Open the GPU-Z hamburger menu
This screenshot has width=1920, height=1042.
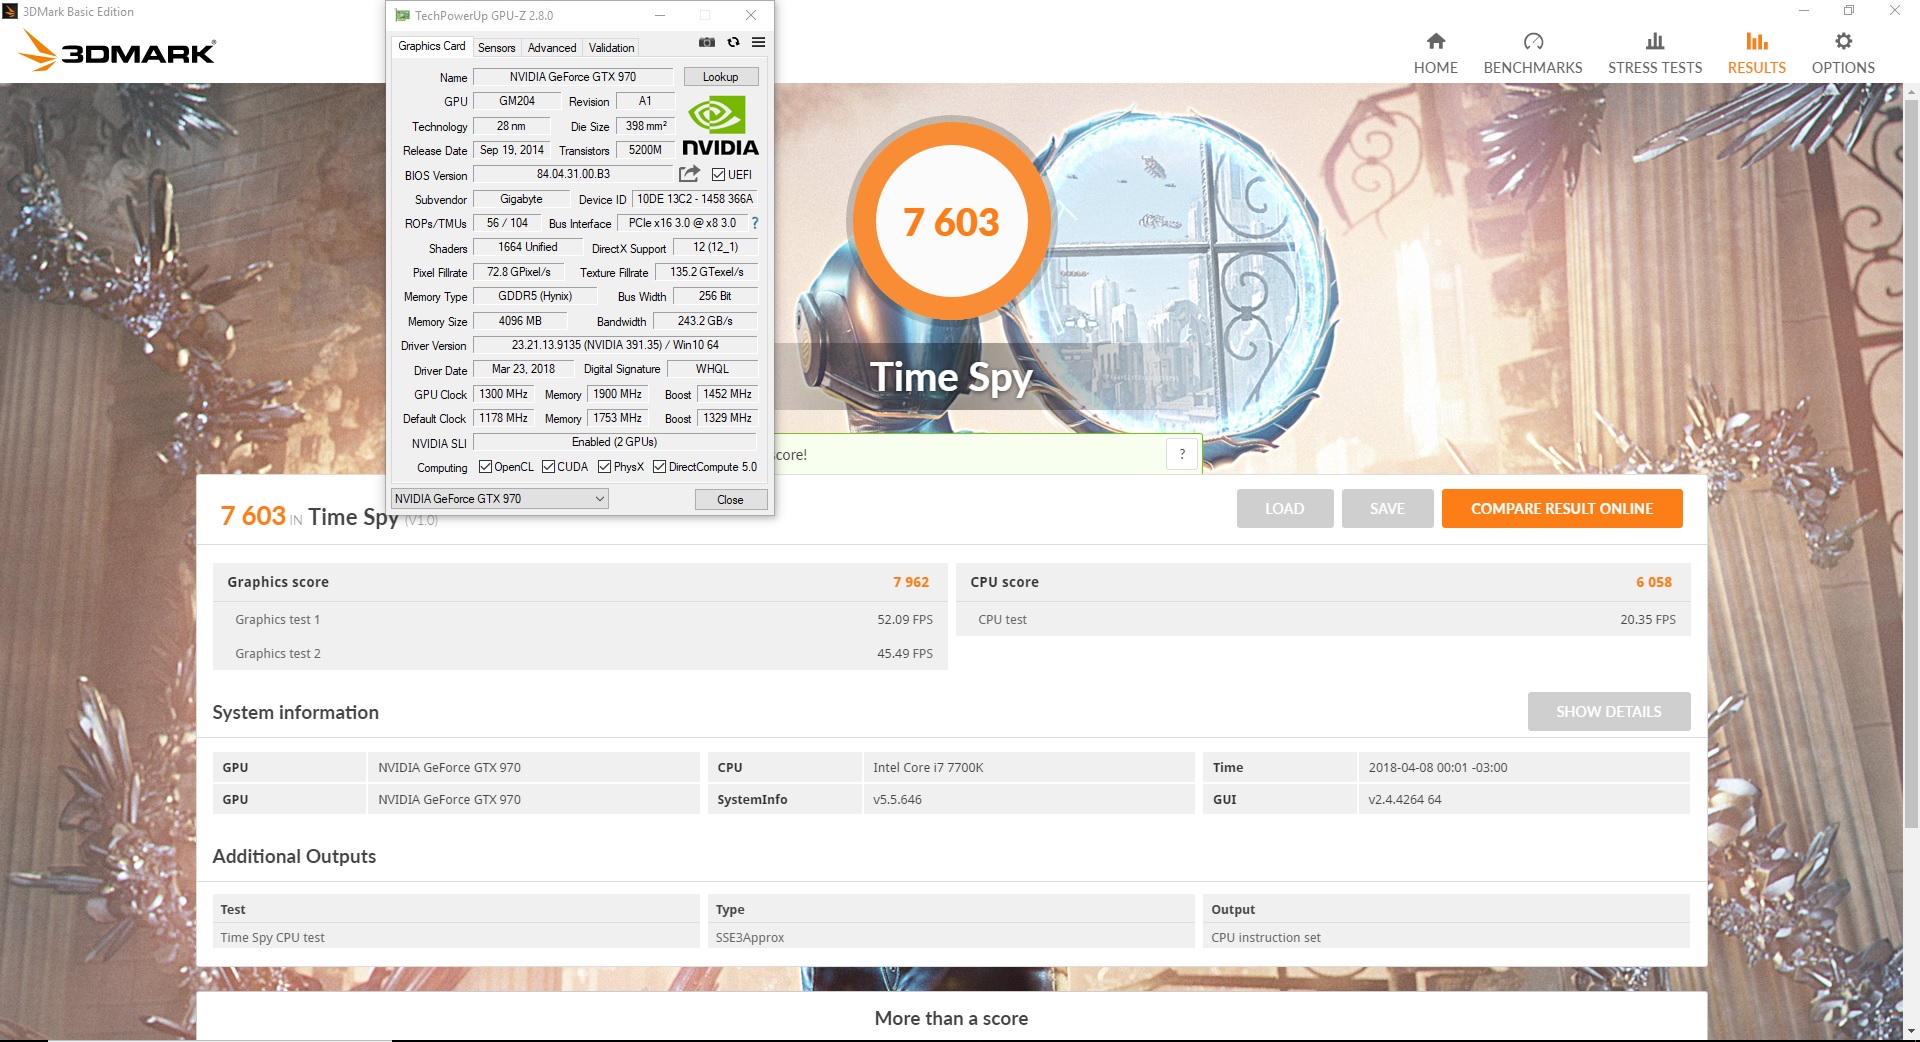tap(758, 42)
